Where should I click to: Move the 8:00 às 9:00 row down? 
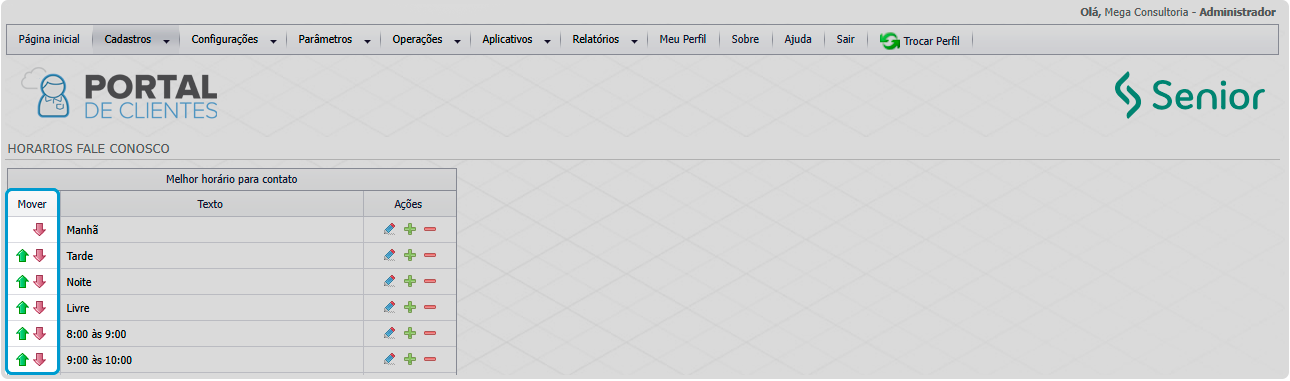coord(40,333)
